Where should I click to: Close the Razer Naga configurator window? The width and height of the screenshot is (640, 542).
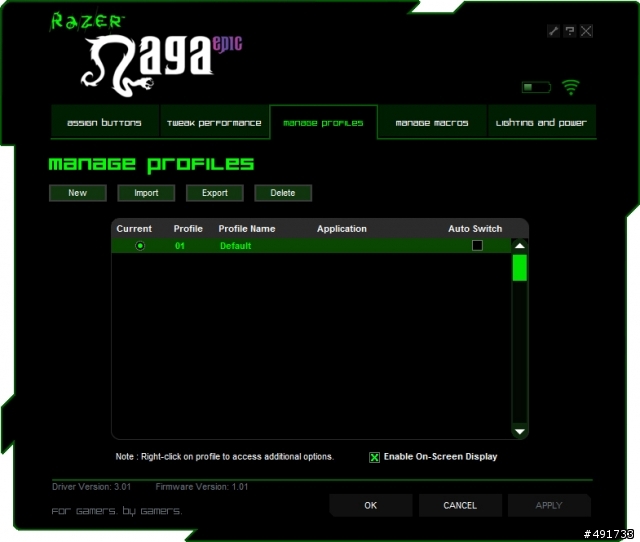[587, 31]
